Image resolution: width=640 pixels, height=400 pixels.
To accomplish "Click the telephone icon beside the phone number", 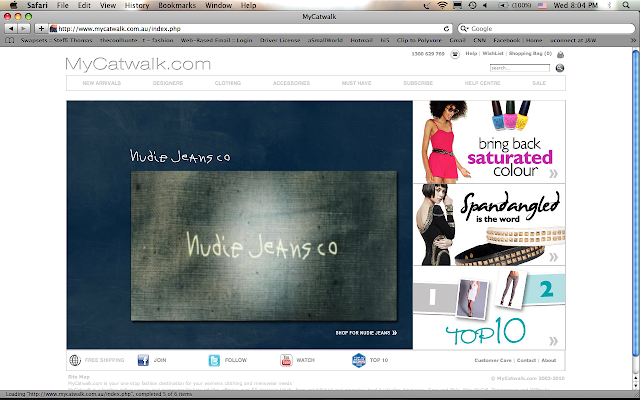I will click(455, 54).
